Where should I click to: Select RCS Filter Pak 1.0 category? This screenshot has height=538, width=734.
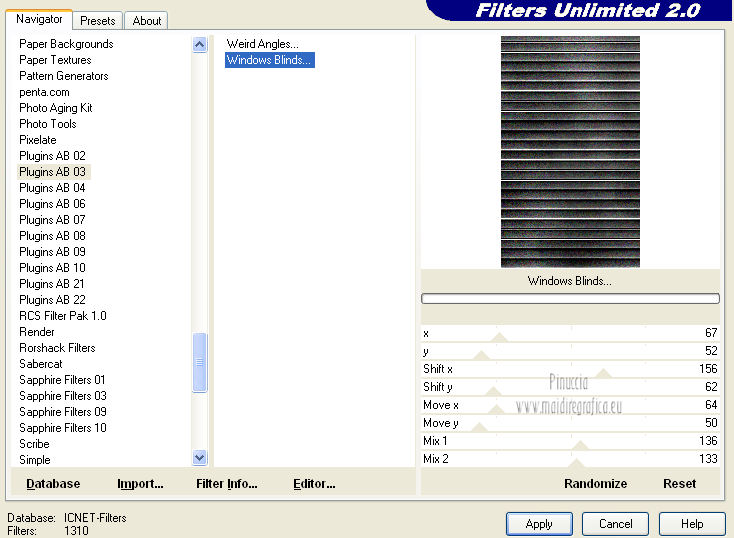click(x=63, y=316)
